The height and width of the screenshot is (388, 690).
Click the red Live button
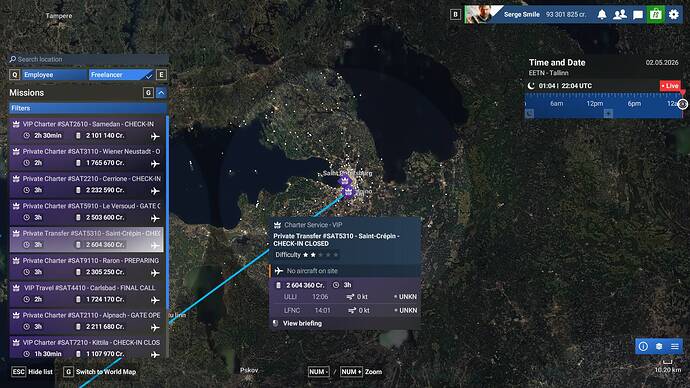click(x=670, y=86)
